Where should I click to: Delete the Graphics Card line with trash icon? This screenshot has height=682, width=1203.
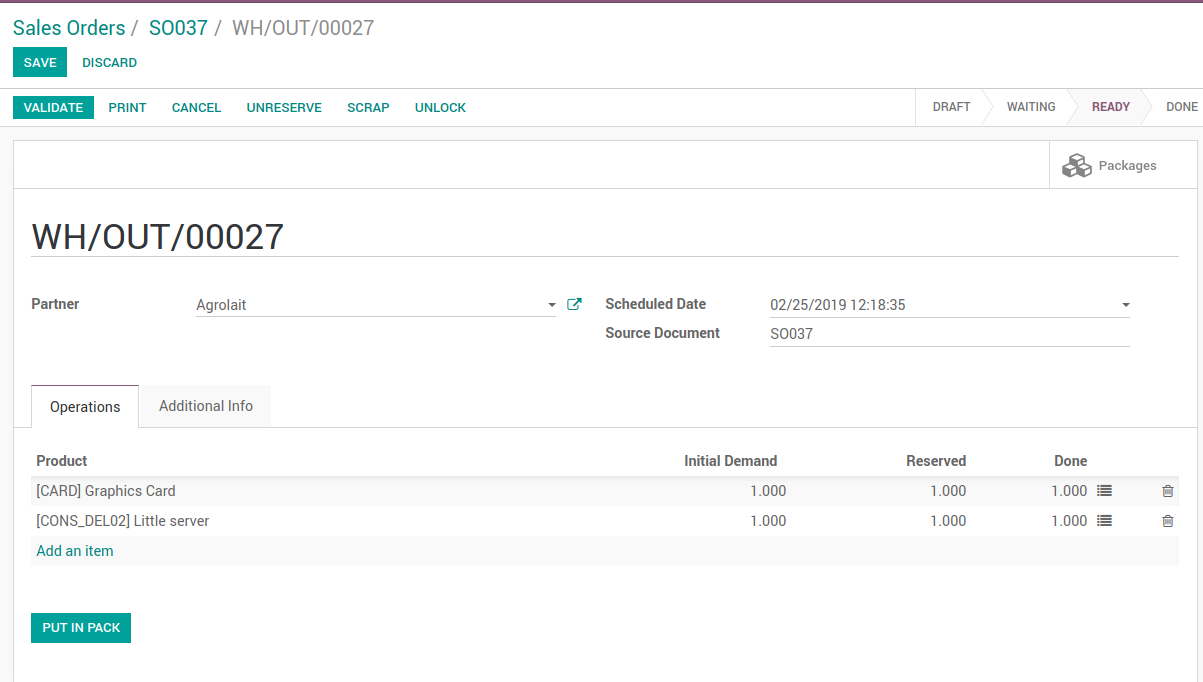[x=1168, y=491]
